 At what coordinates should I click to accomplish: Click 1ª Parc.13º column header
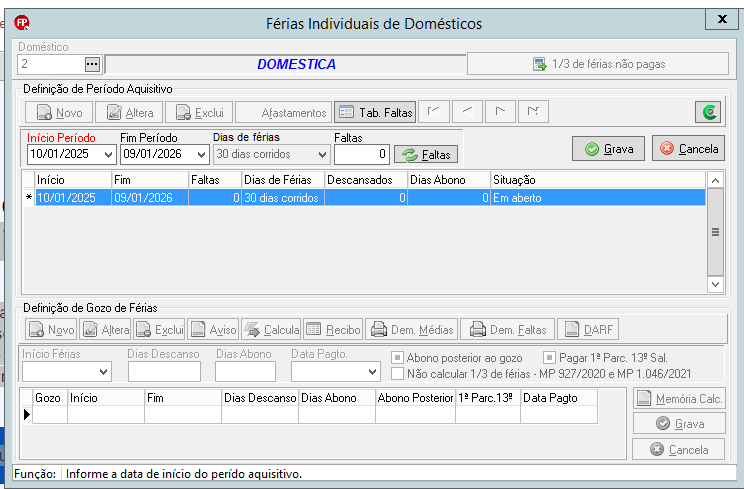coord(488,398)
